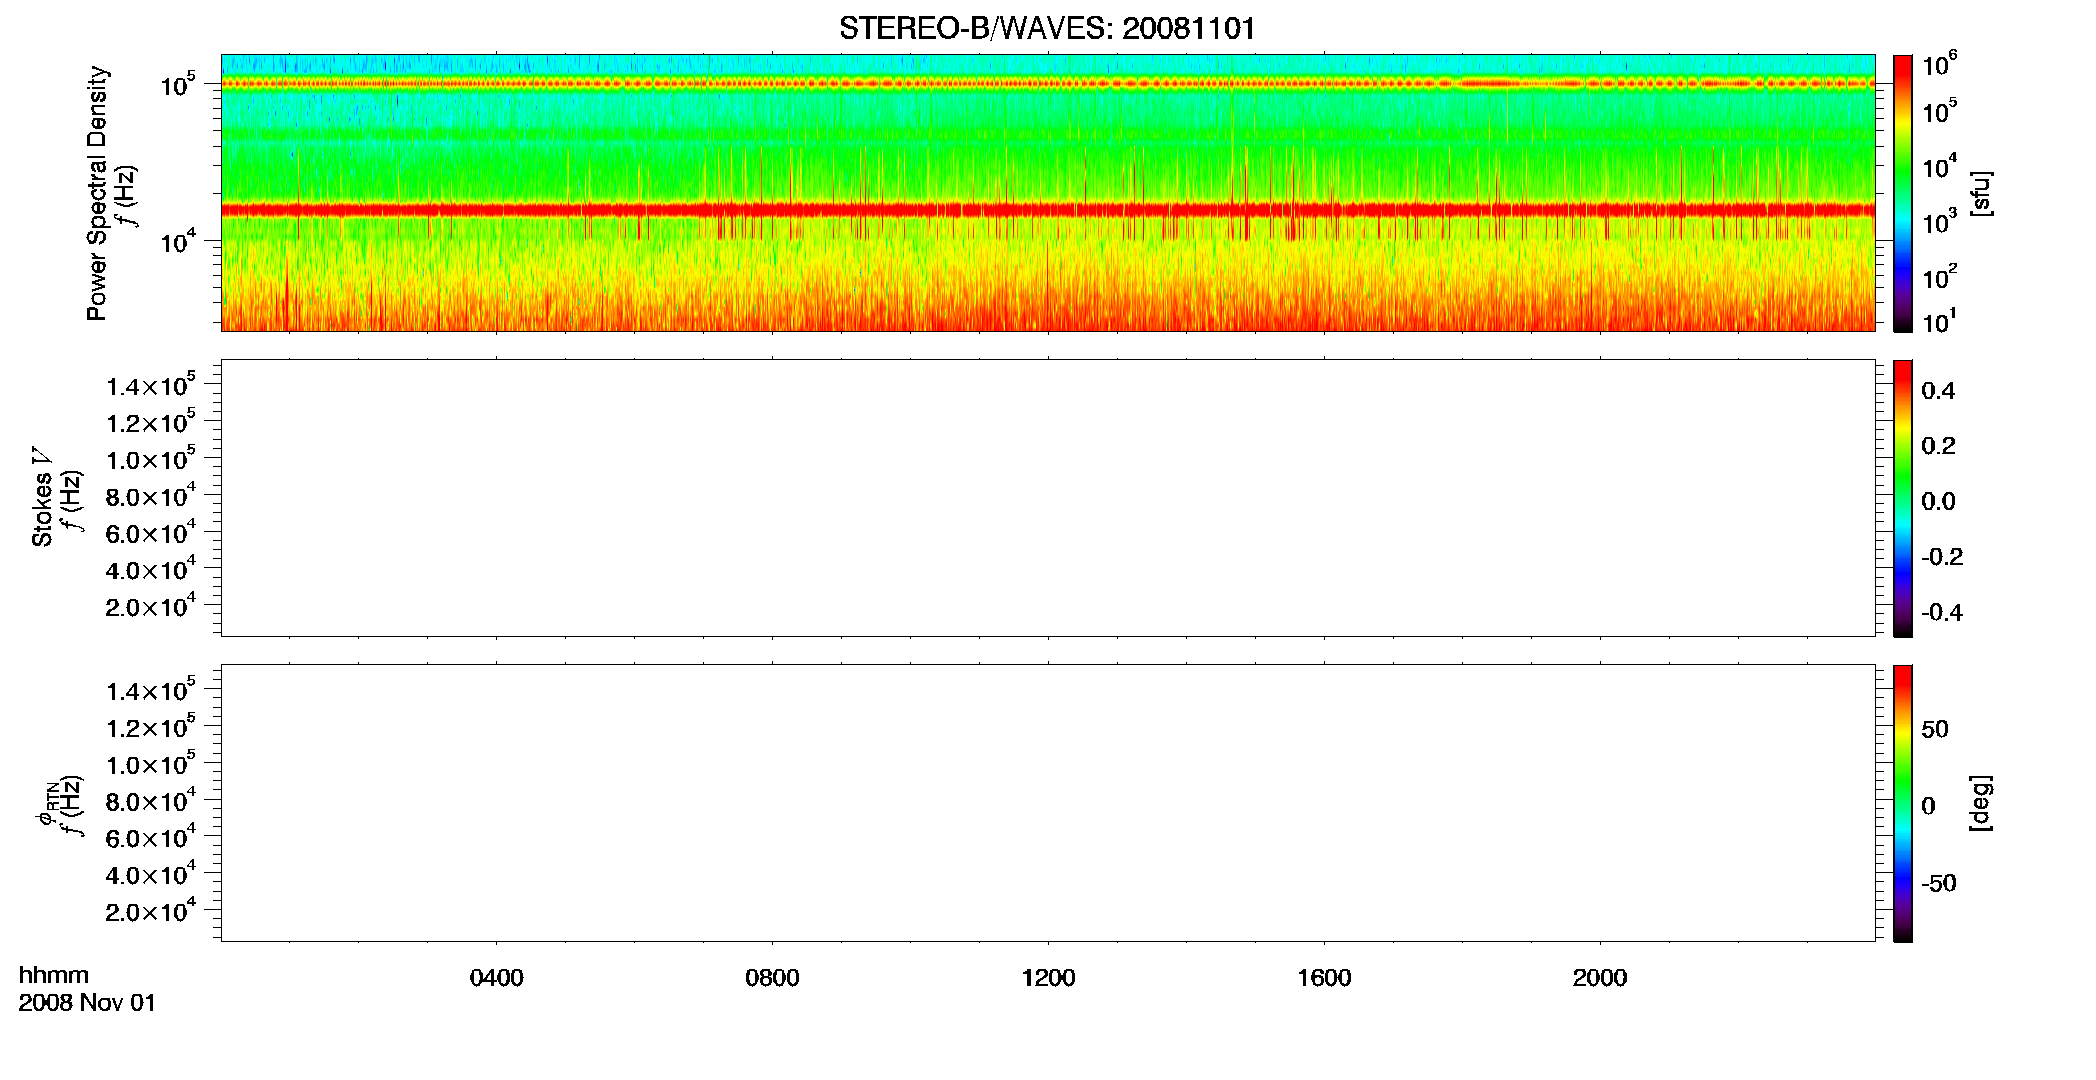Click the 0400 time axis label

[x=497, y=978]
